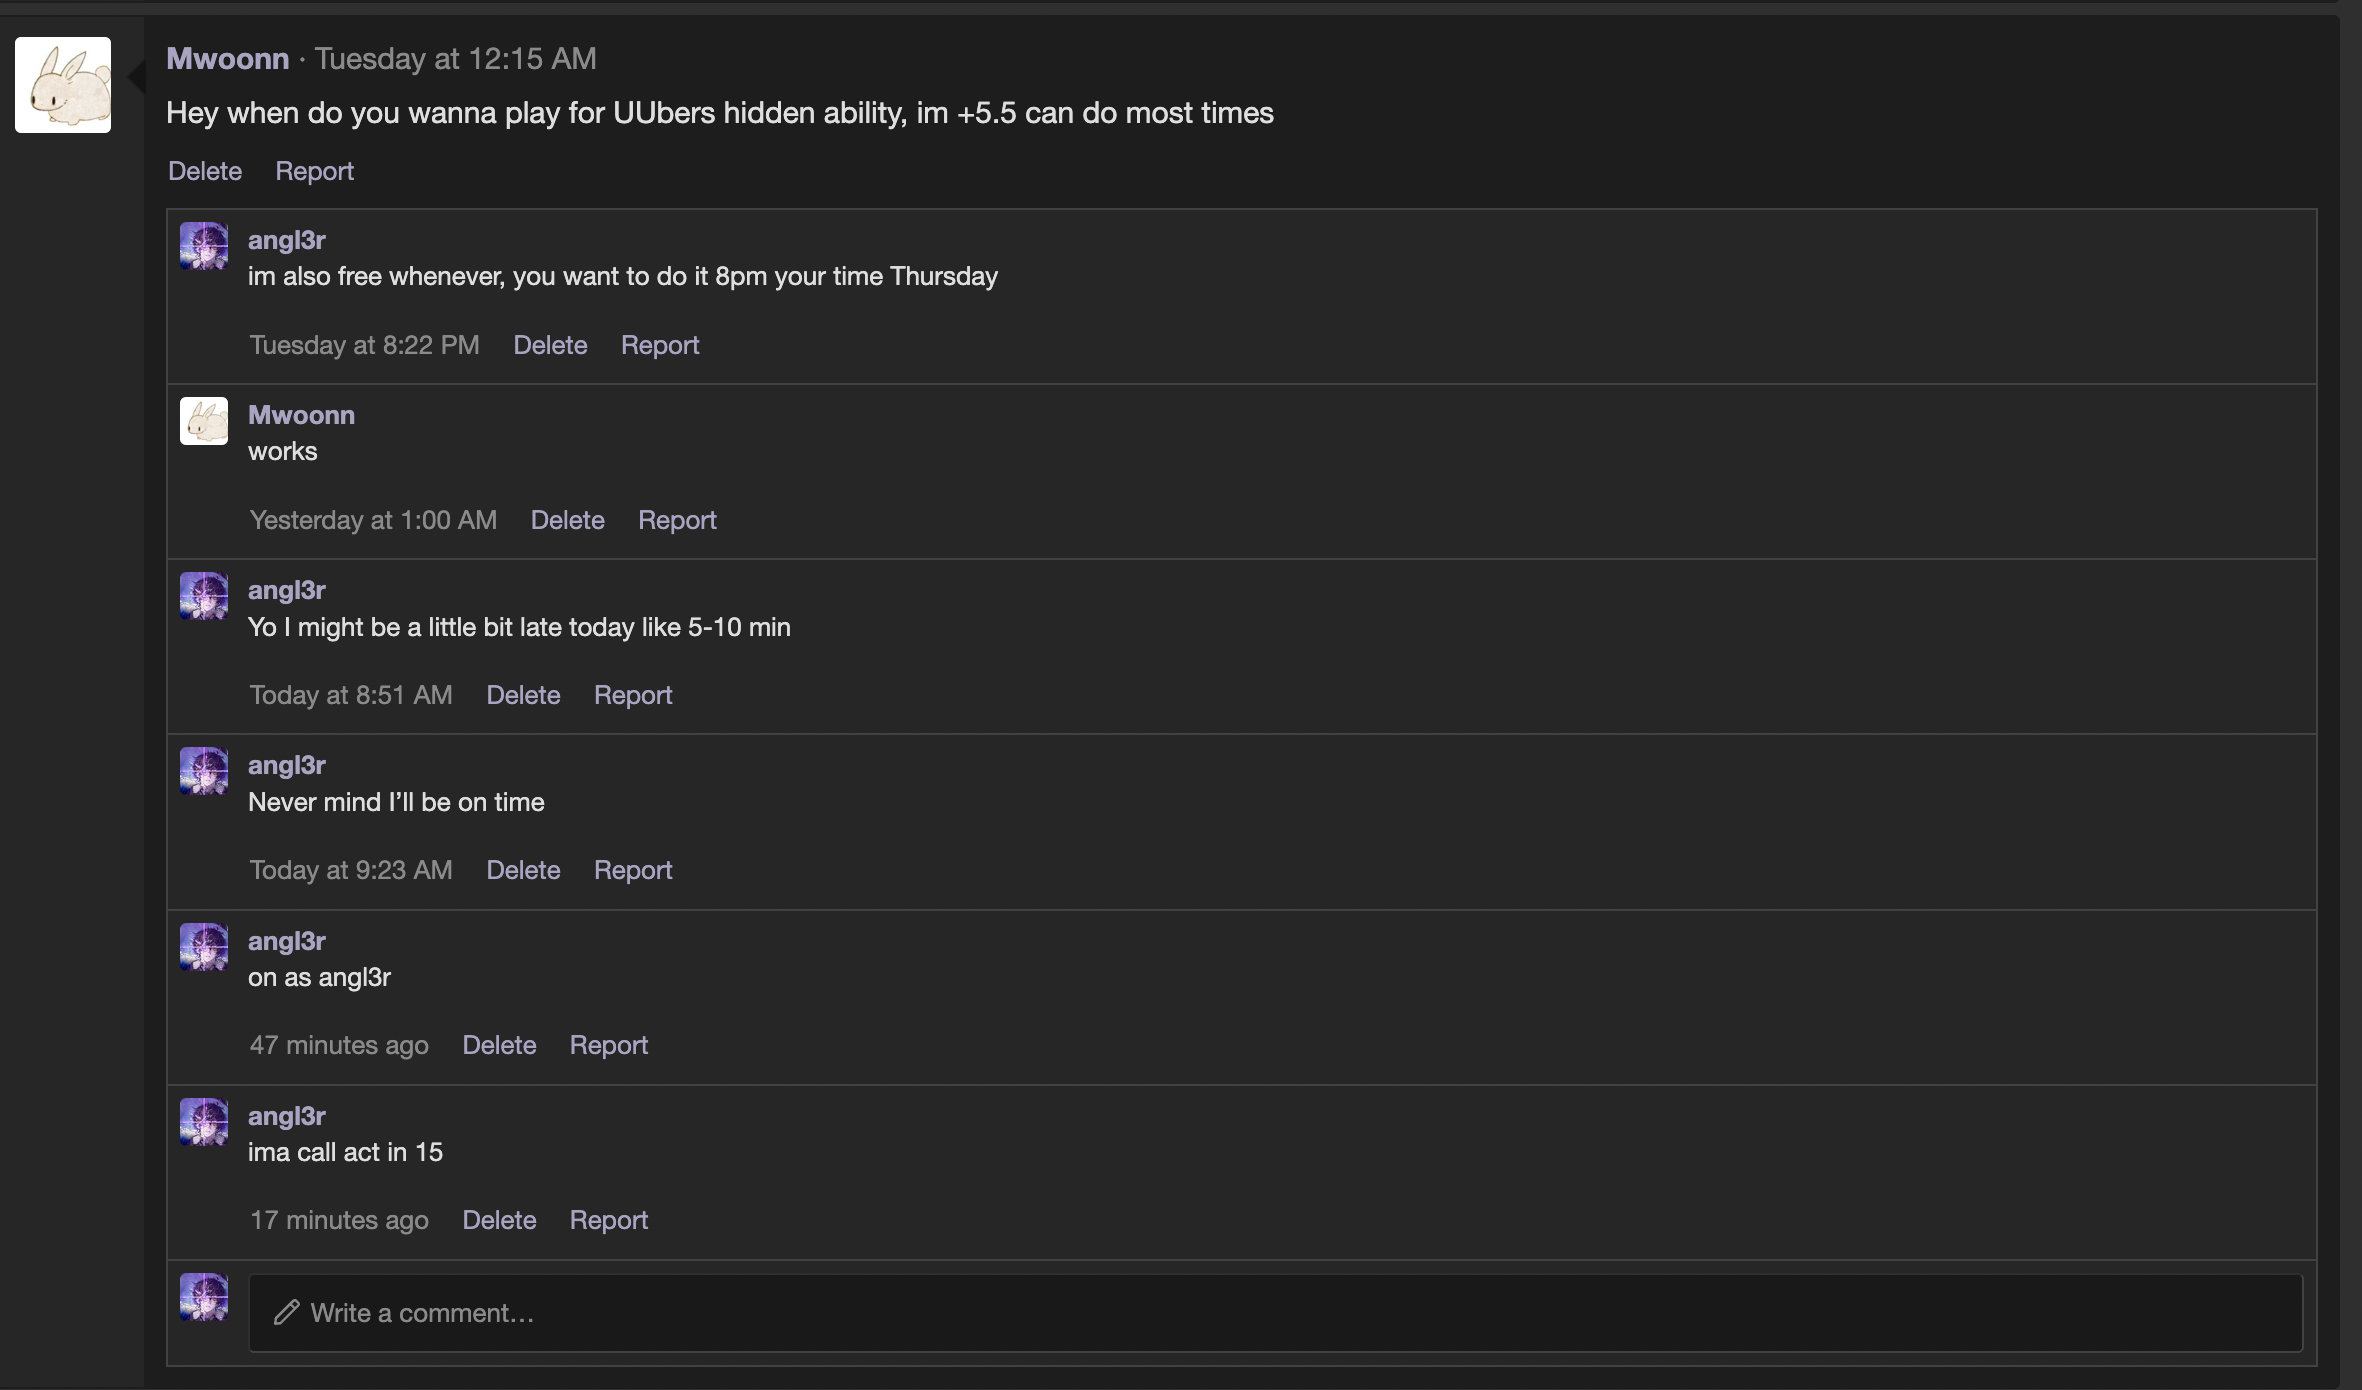
Task: Click angl3r avatar on the 'Never mind' comment
Action: click(x=204, y=771)
